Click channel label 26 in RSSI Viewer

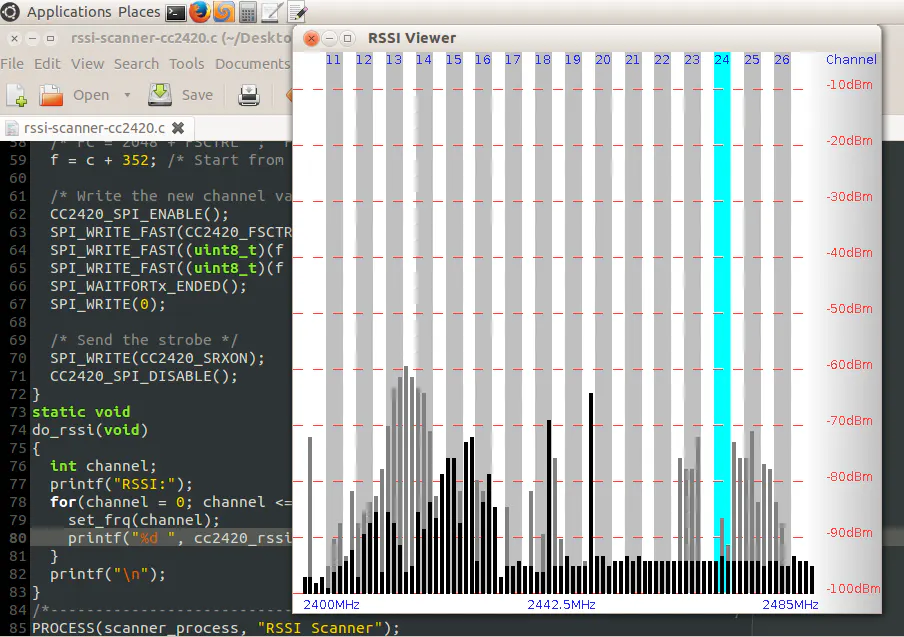click(782, 60)
